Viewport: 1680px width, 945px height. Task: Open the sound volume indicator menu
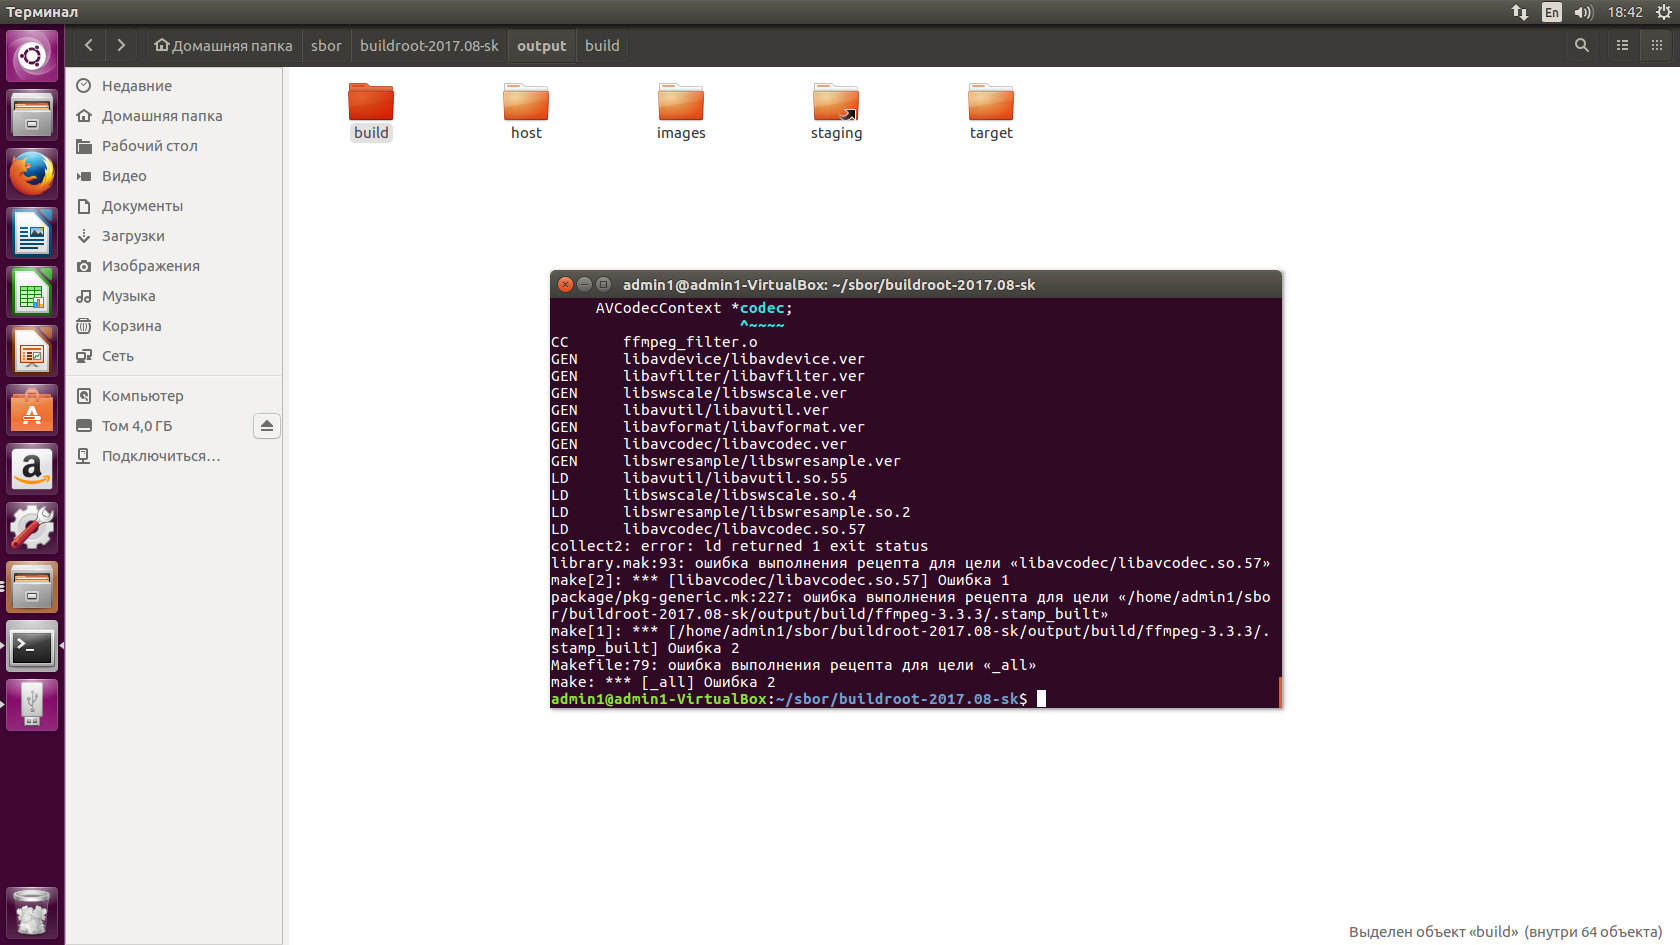click(1583, 12)
